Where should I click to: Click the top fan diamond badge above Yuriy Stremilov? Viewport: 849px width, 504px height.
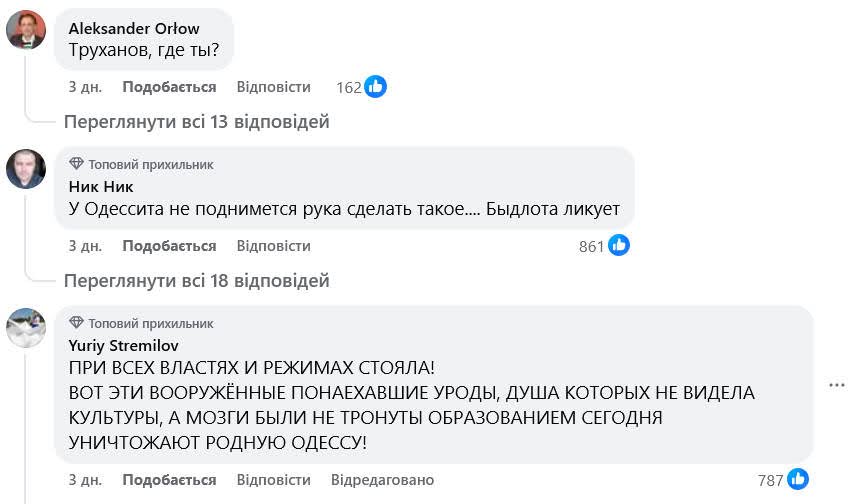(76, 324)
